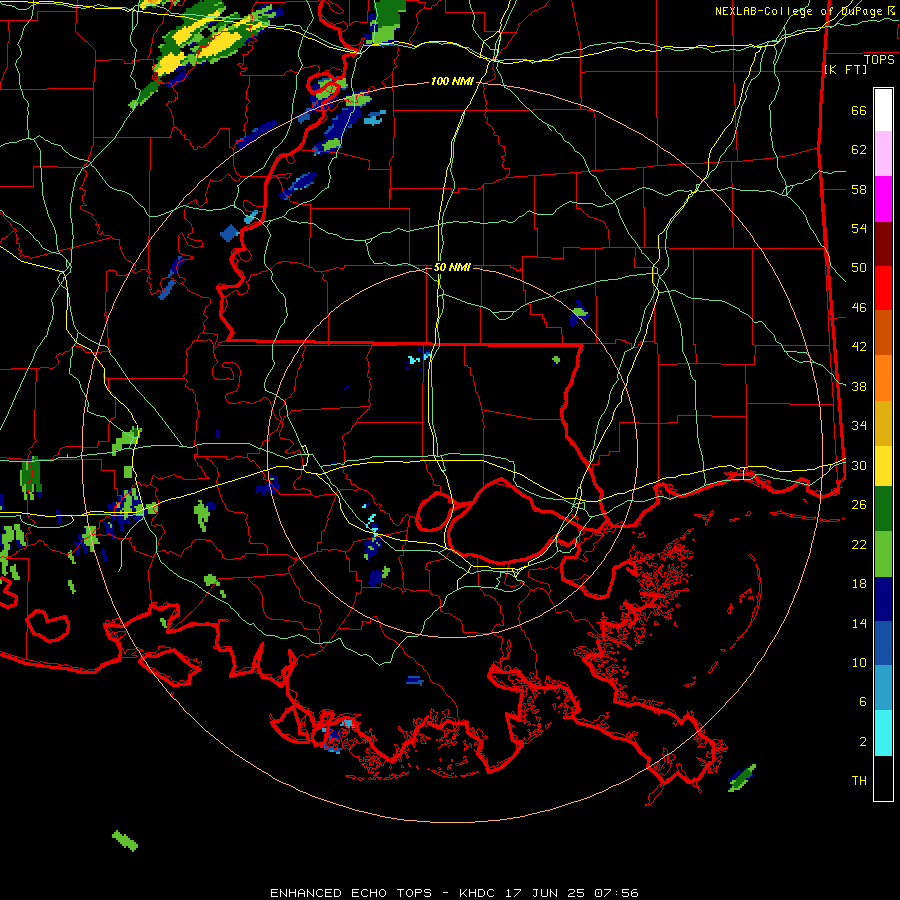Click the NEXLAB-College of DuPage credit text

pyautogui.click(x=805, y=11)
